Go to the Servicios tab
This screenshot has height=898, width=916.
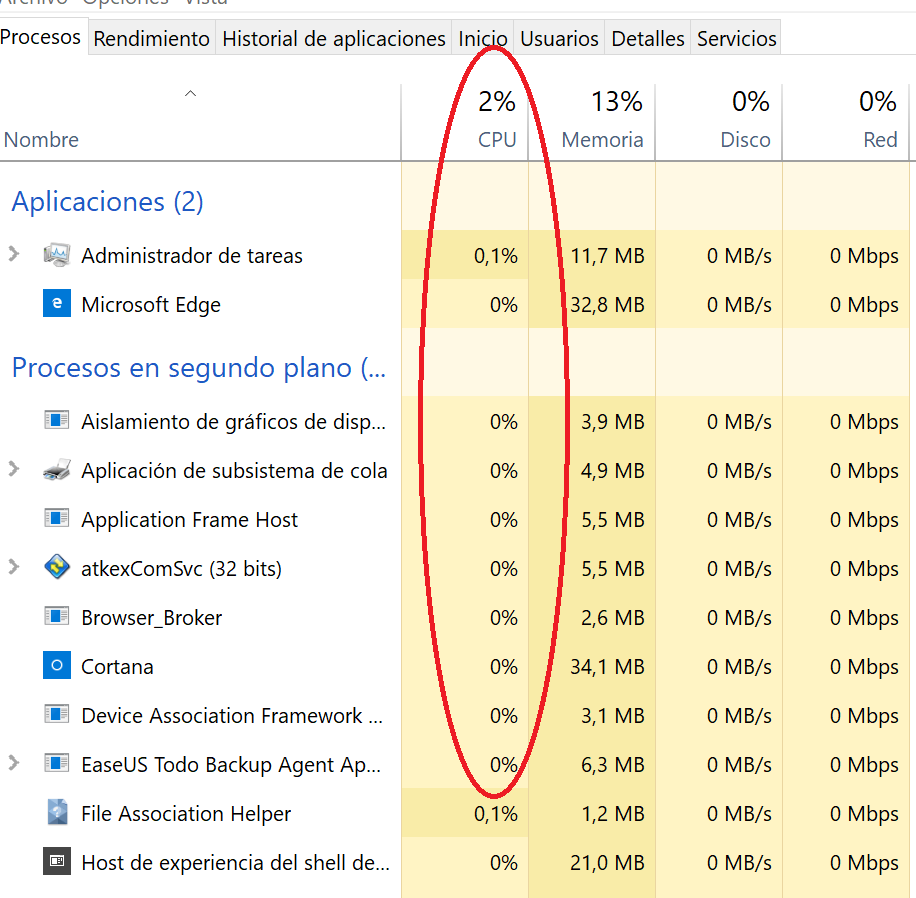736,39
